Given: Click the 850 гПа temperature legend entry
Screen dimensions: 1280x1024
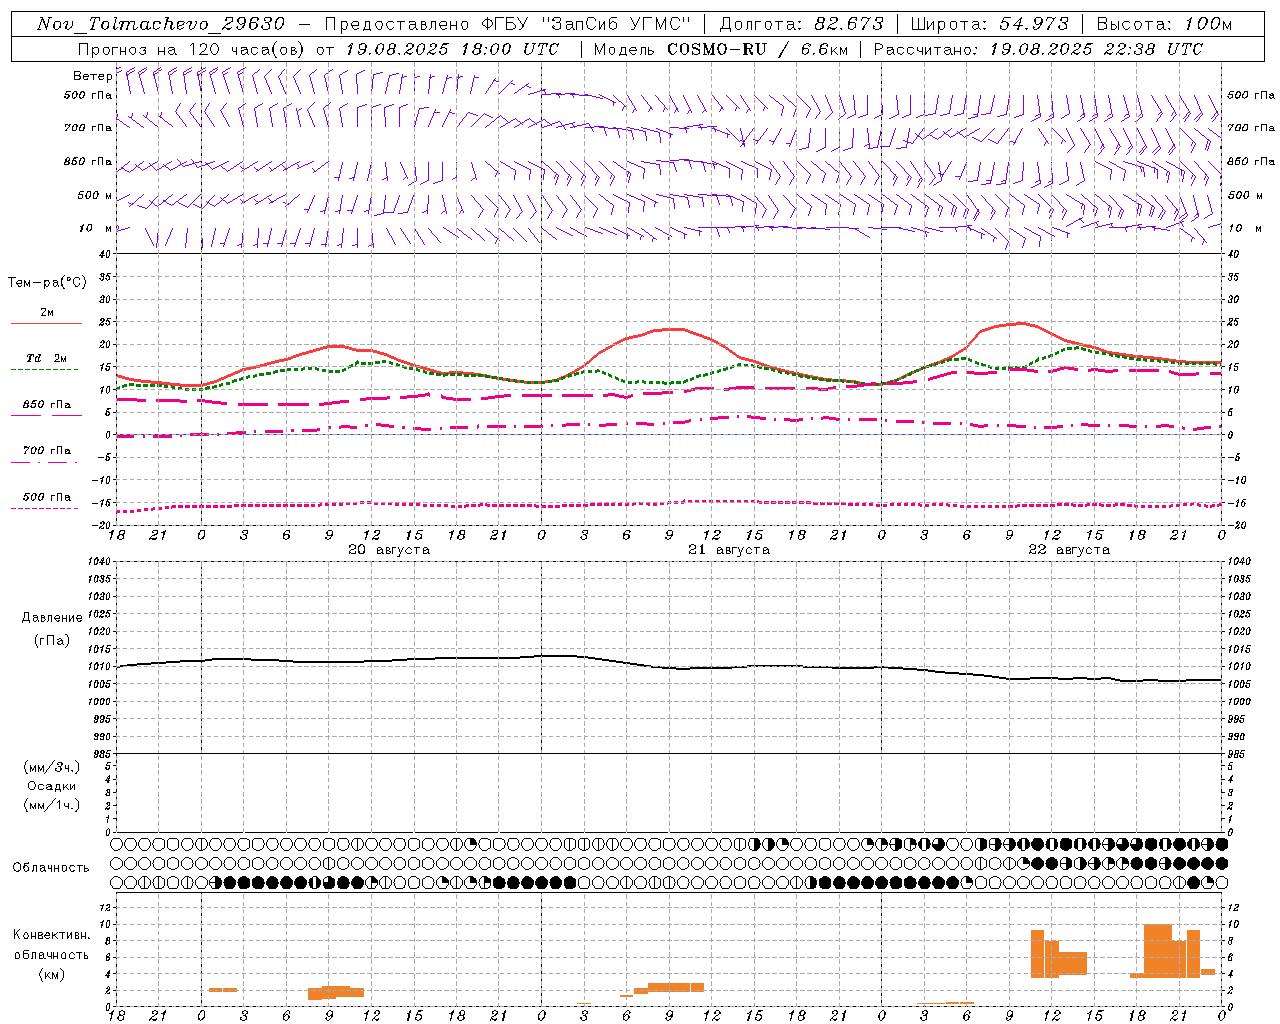Looking at the screenshot, I should coord(46,405).
